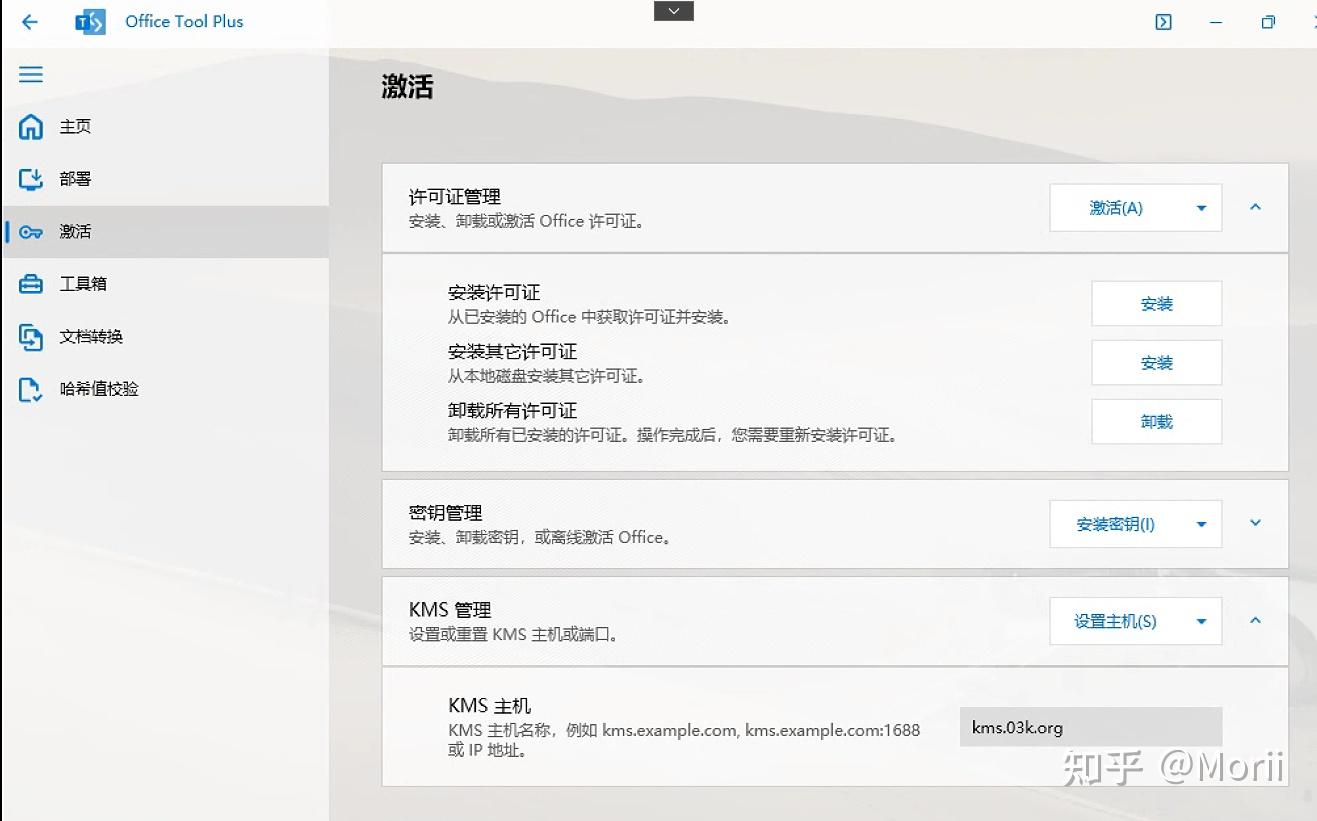
Task: Click the 安装许可证 install button
Action: [x=1156, y=303]
